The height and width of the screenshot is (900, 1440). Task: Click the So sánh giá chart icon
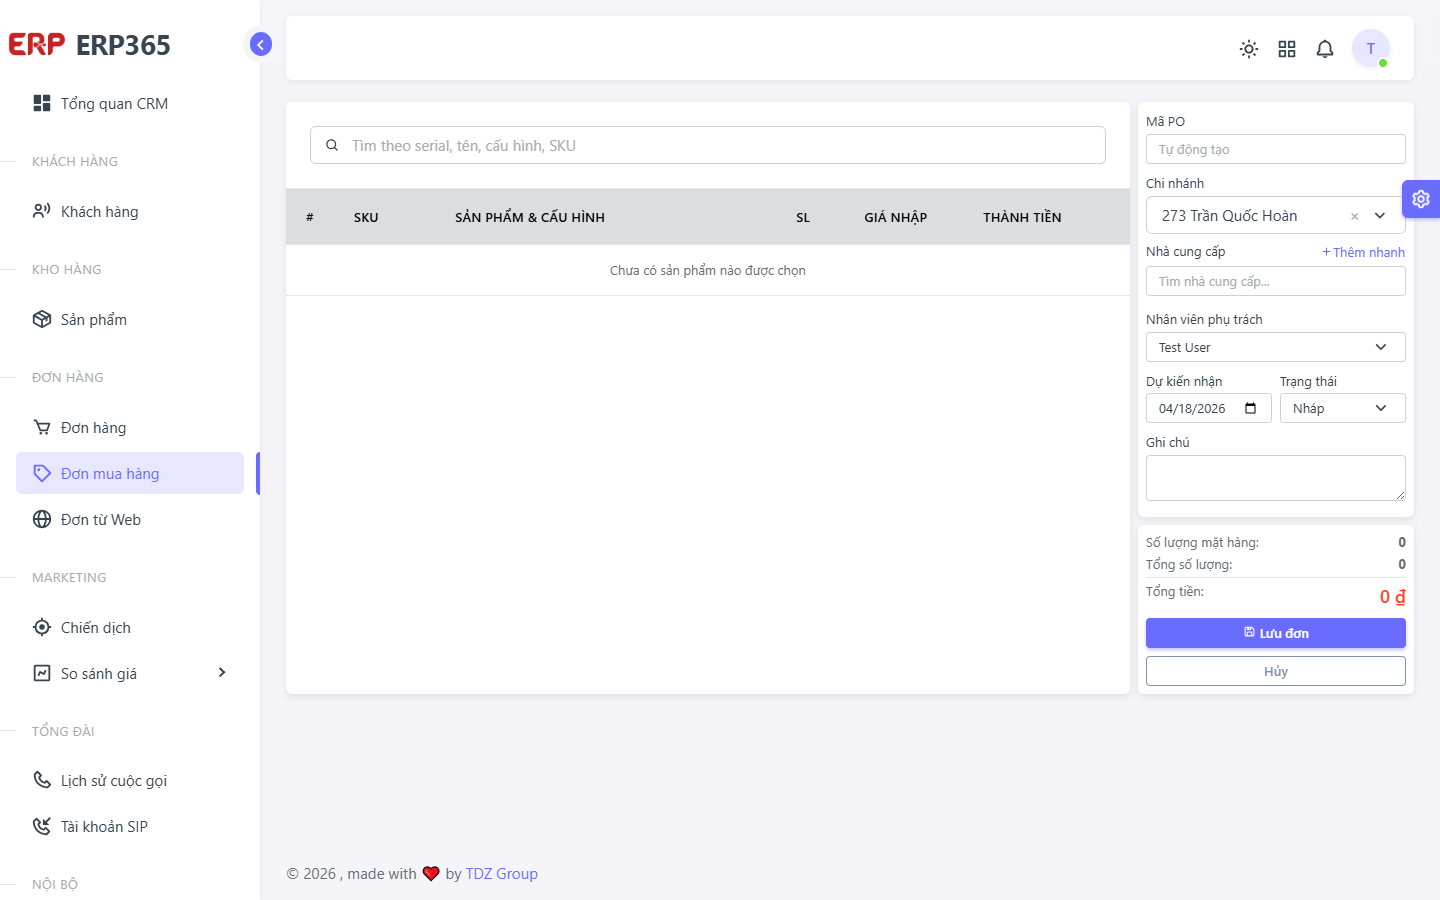[42, 673]
